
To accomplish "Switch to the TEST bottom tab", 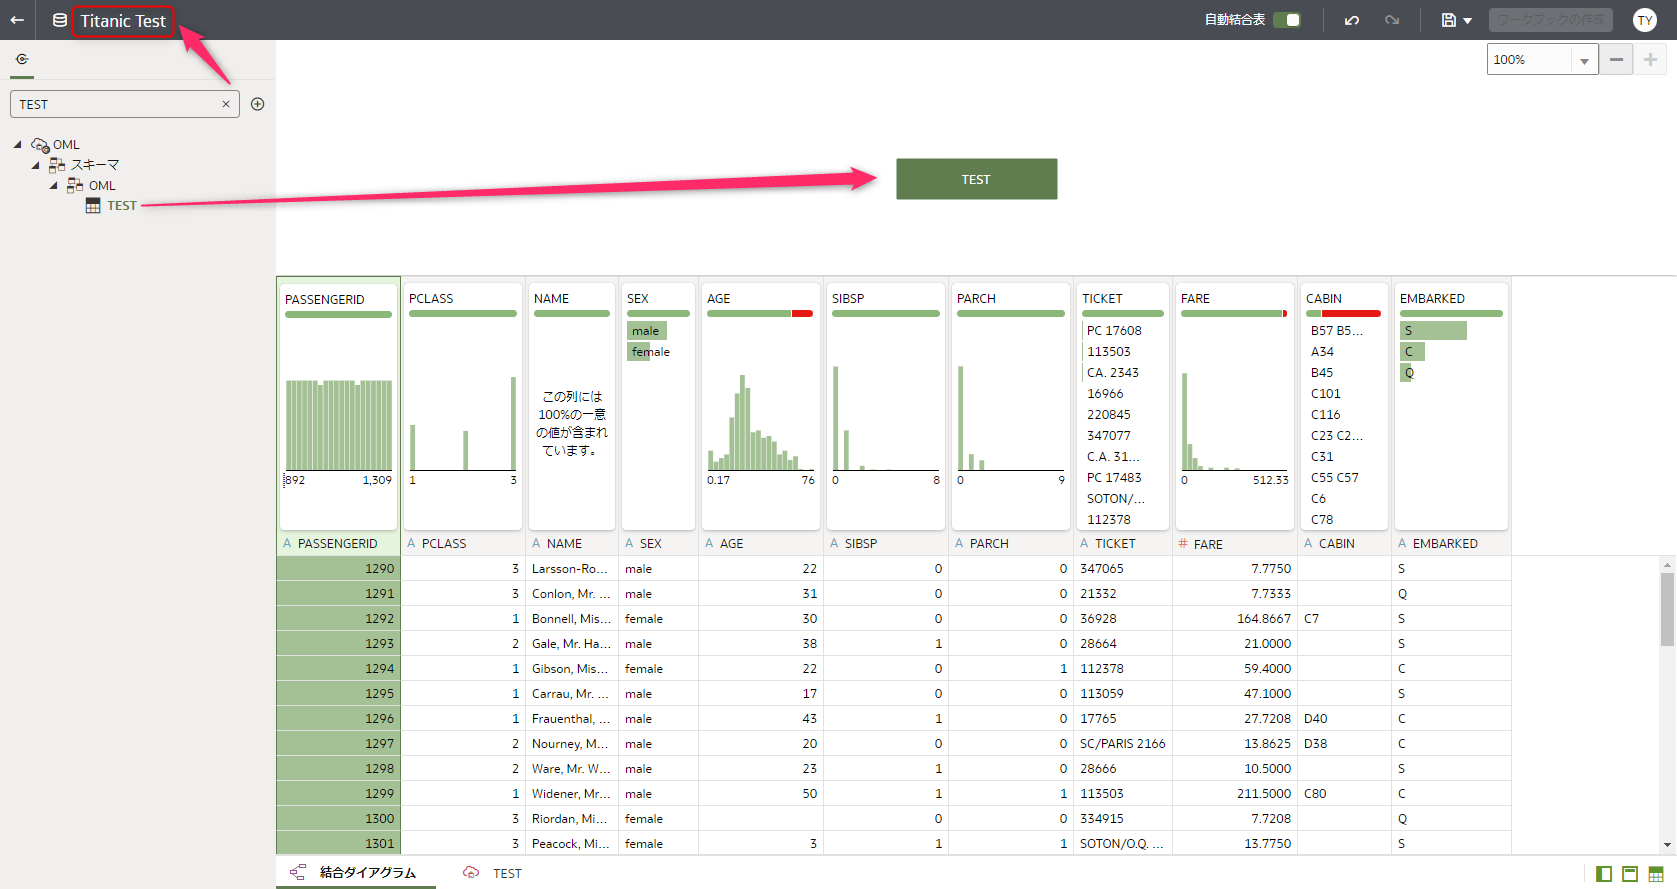I will point(492,873).
